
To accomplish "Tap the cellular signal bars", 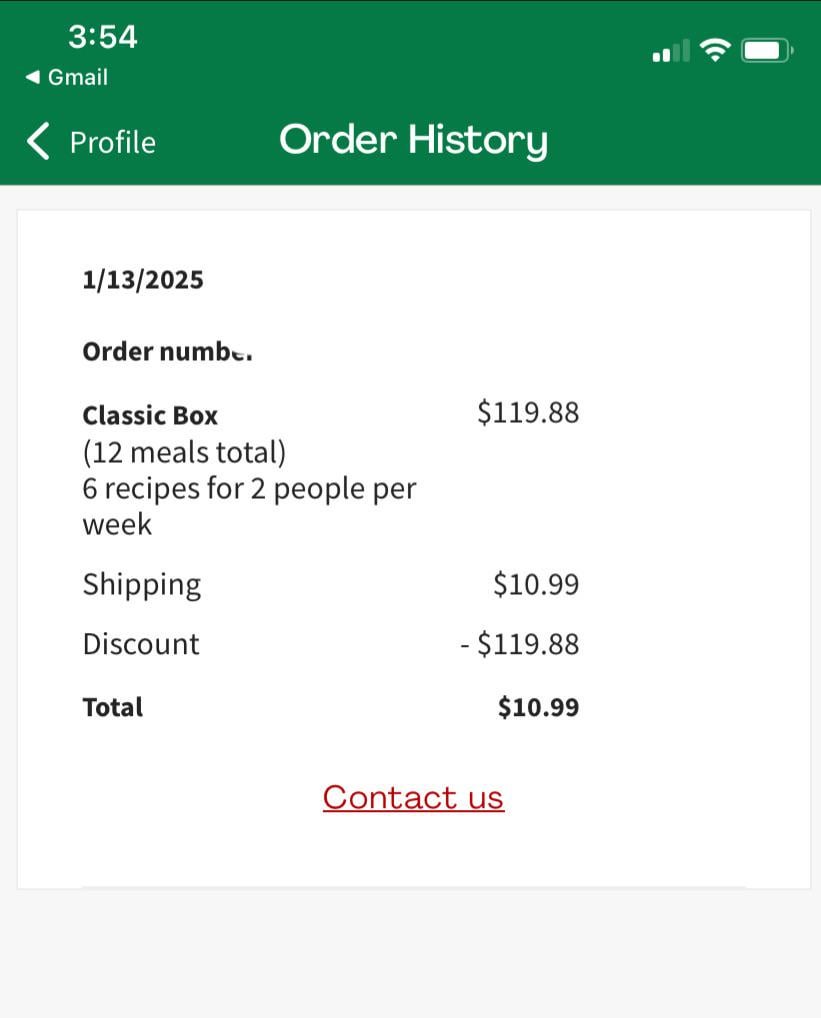I will tap(670, 51).
